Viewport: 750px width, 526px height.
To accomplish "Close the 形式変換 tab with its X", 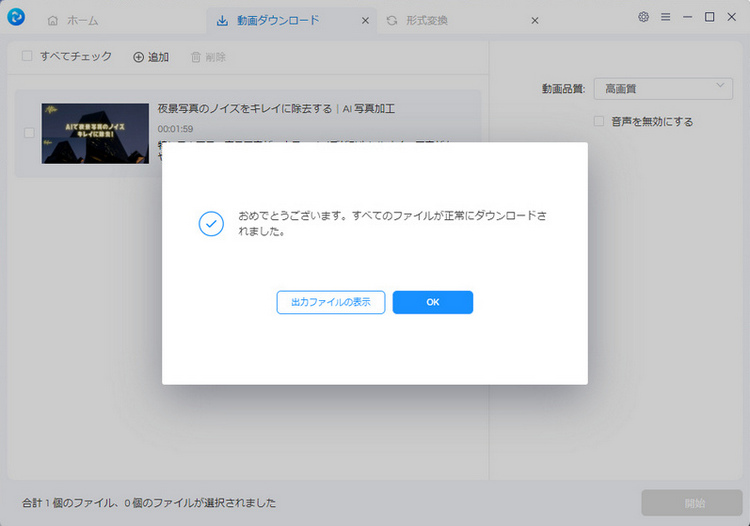I will [x=534, y=20].
